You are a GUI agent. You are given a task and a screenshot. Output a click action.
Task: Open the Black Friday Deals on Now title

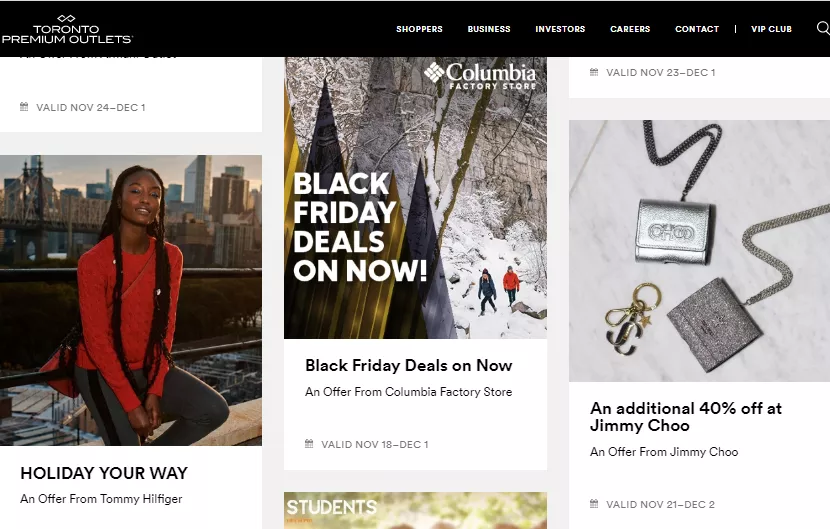pyautogui.click(x=409, y=365)
